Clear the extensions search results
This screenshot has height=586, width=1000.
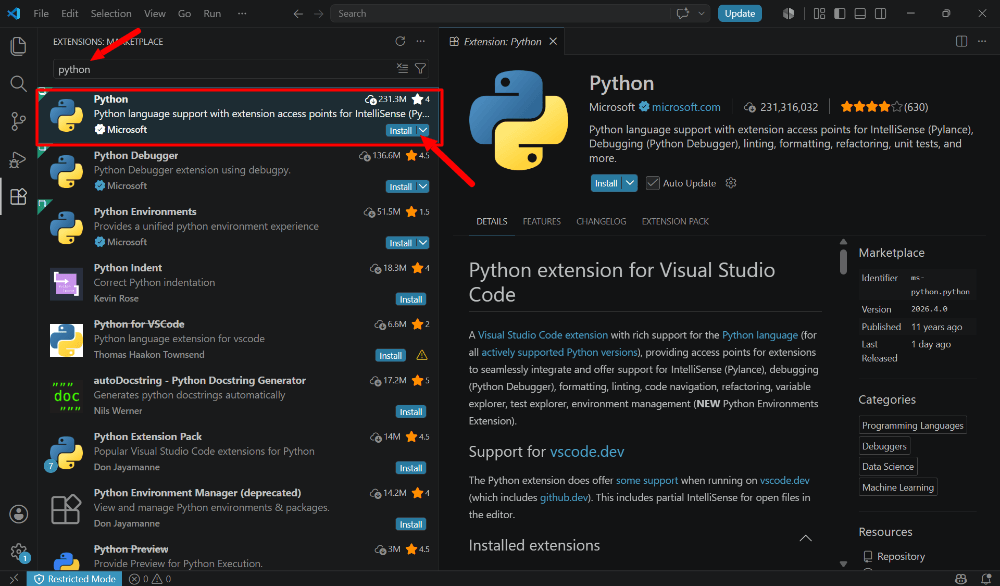pos(402,68)
